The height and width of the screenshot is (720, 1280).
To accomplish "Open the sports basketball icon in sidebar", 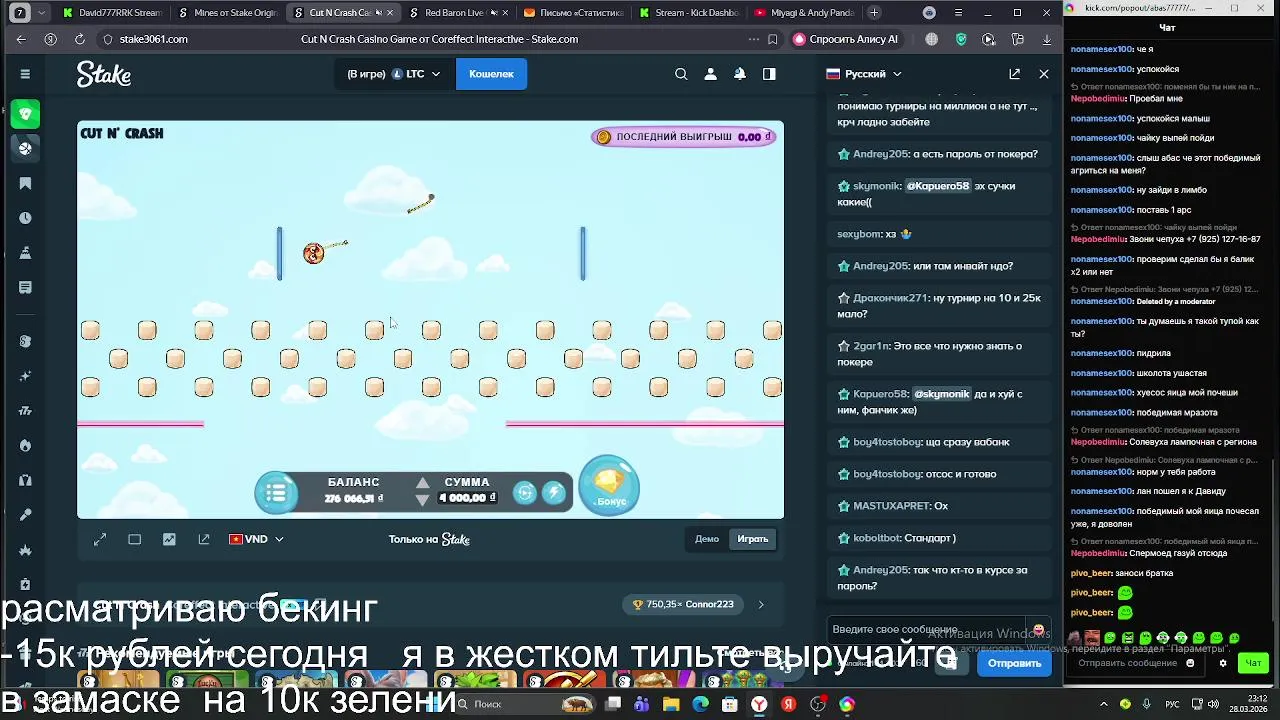I will click(25, 148).
